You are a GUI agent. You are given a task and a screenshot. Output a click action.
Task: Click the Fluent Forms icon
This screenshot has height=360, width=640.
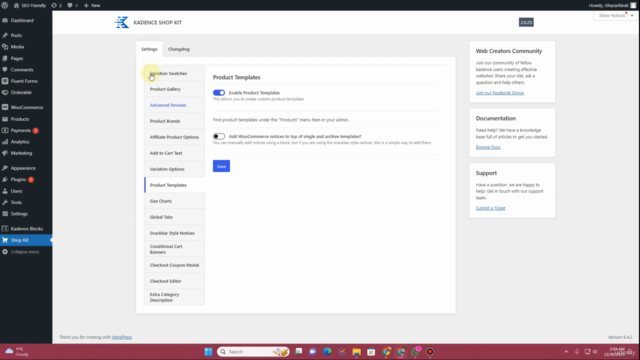[x=5, y=81]
